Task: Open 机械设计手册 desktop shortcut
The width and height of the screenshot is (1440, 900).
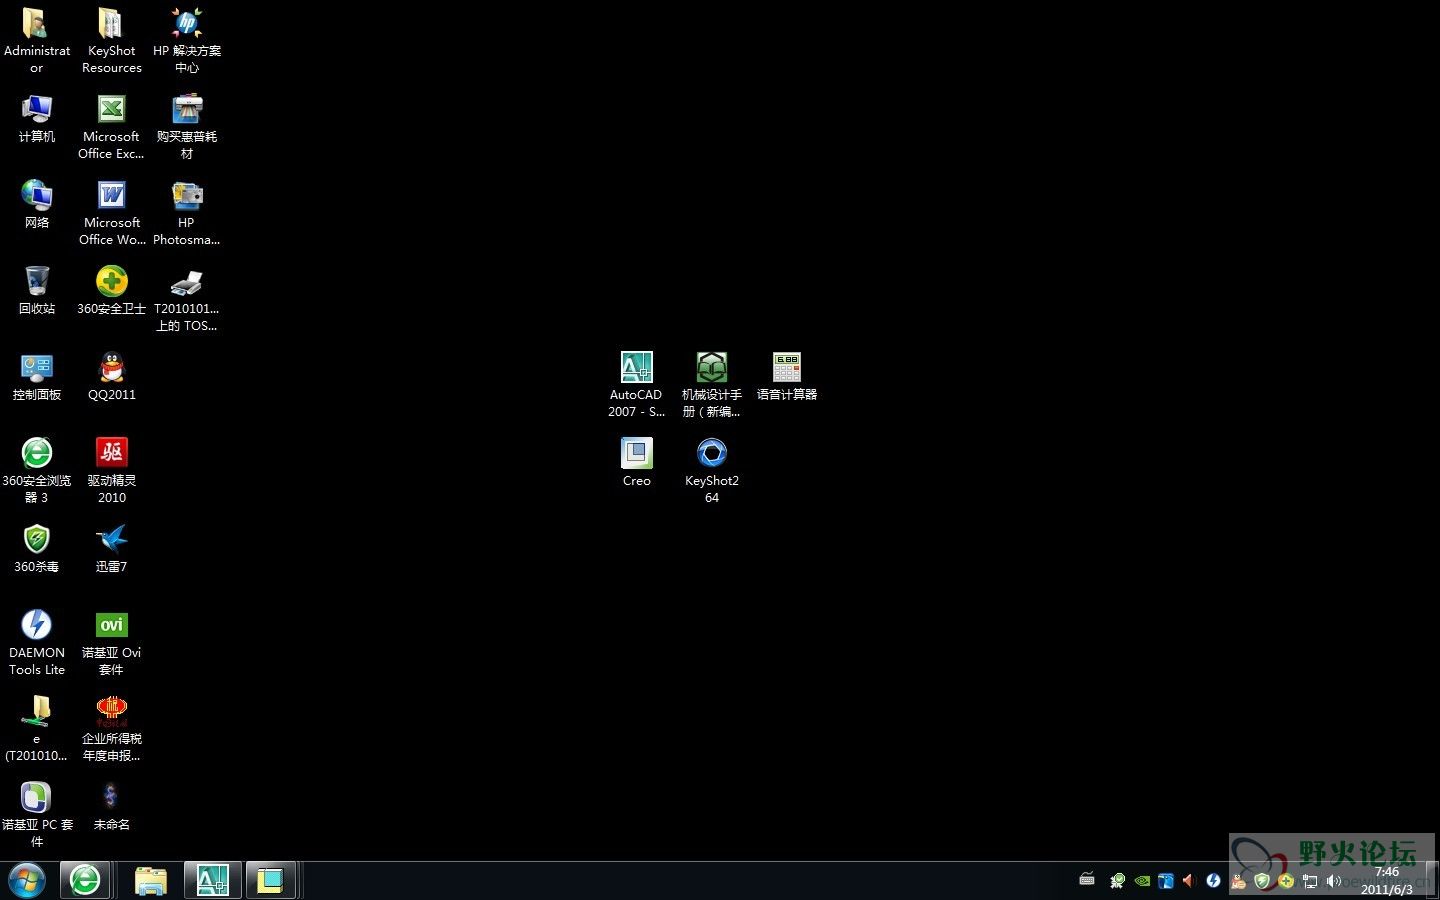Action: (x=711, y=368)
